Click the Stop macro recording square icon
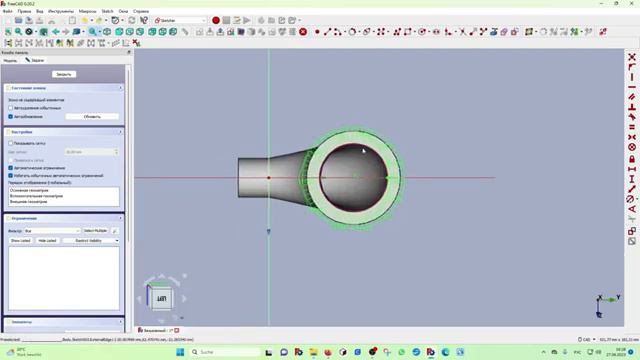 tap(226, 20)
